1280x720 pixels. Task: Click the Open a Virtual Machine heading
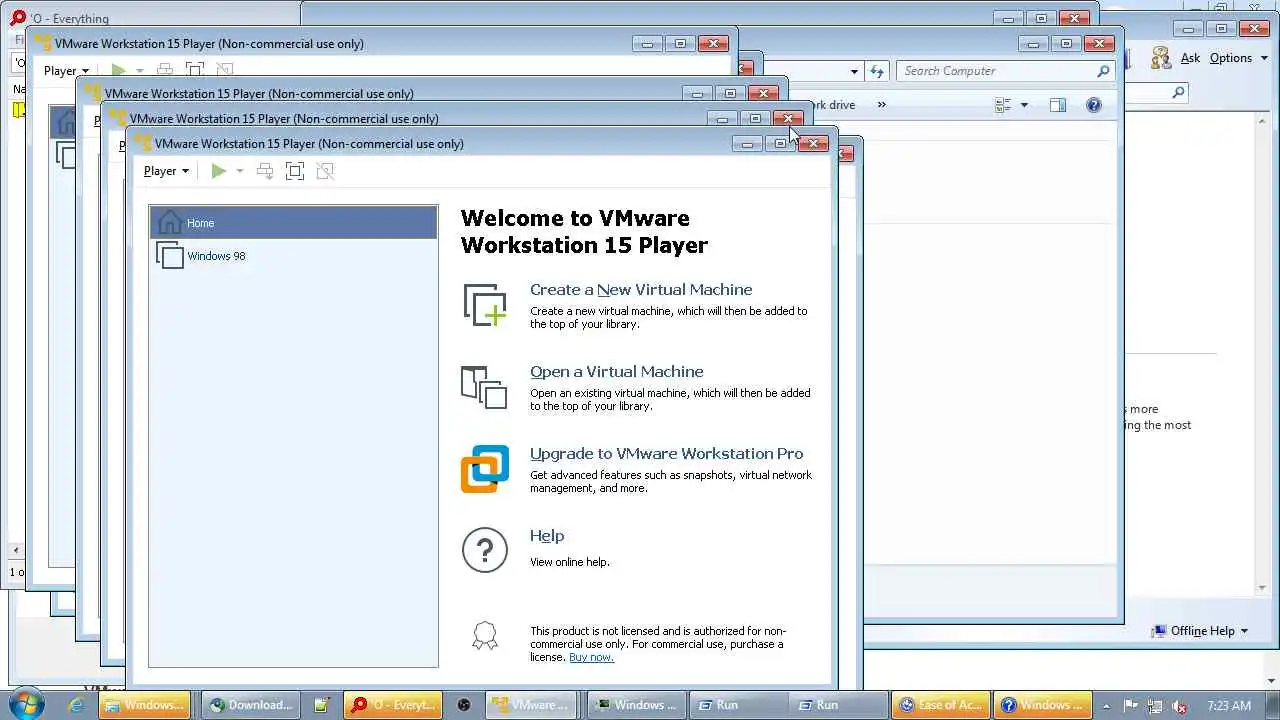click(616, 372)
